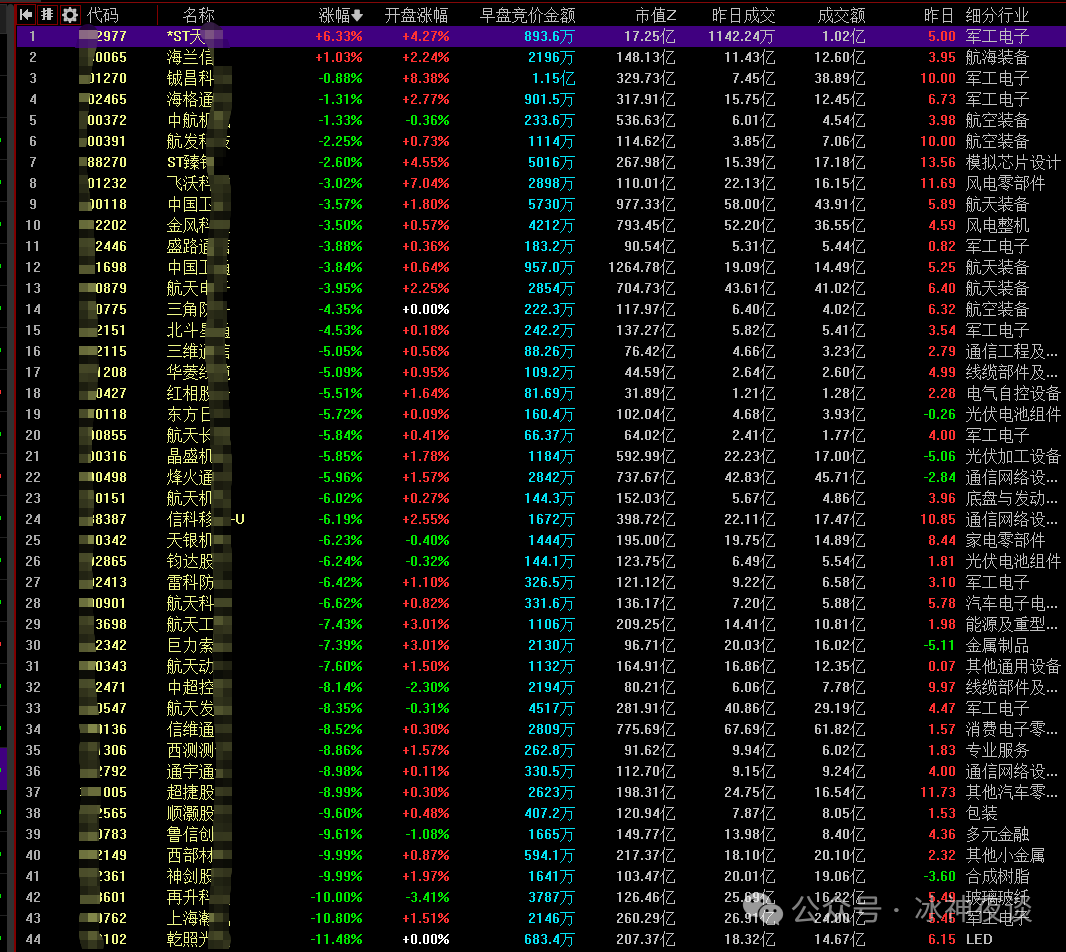Click the -10.00% change in row 42
Image resolution: width=1066 pixels, height=952 pixels.
(x=337, y=898)
